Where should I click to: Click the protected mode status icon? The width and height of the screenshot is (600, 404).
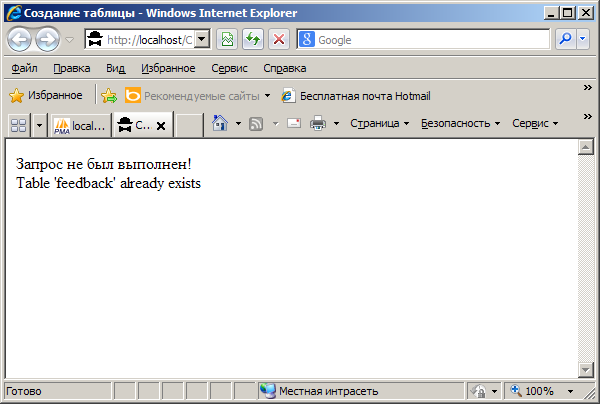(478, 391)
